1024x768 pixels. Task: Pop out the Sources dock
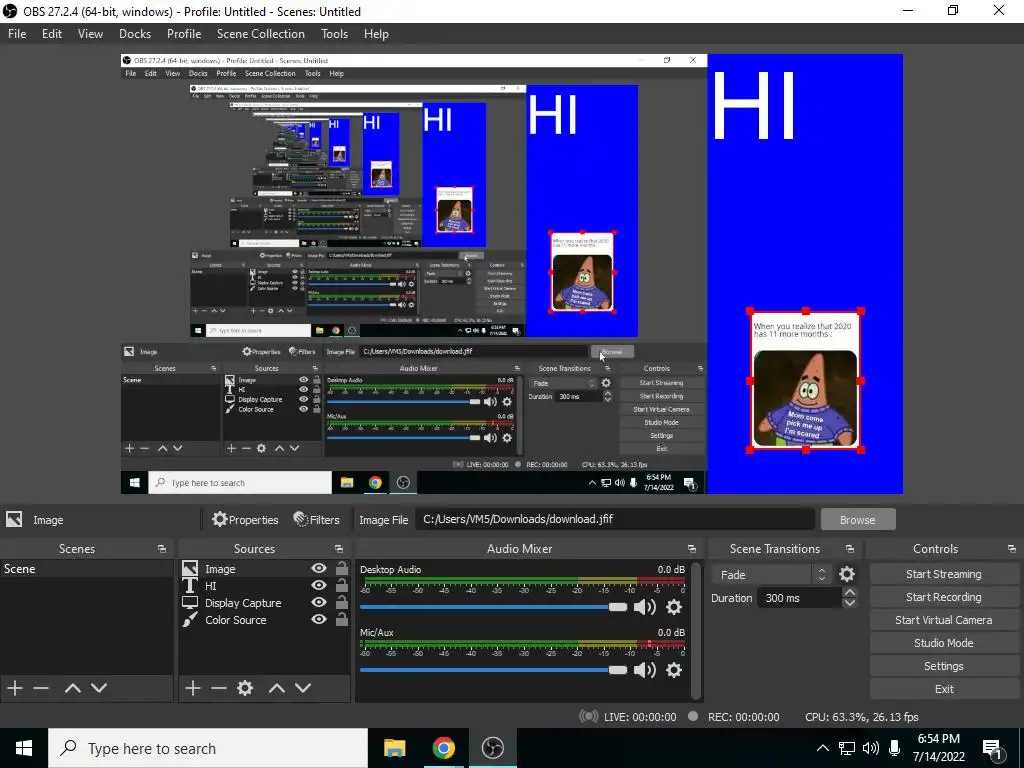tap(338, 549)
